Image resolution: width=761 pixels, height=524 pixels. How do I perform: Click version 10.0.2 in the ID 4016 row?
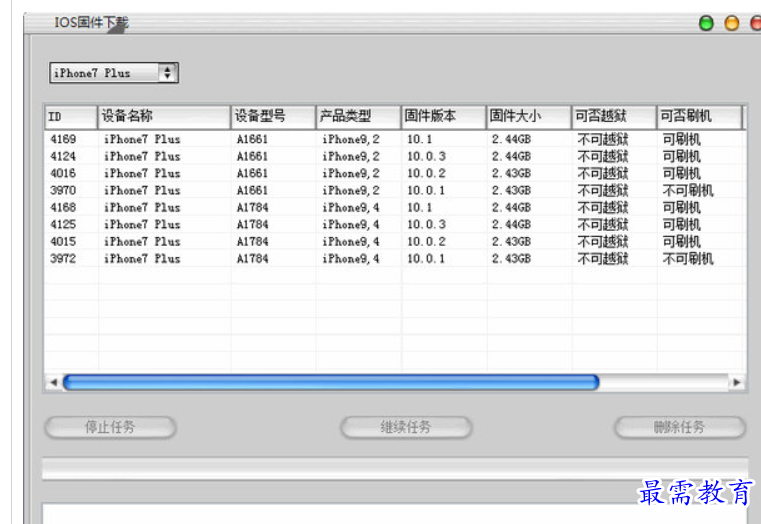tap(426, 174)
